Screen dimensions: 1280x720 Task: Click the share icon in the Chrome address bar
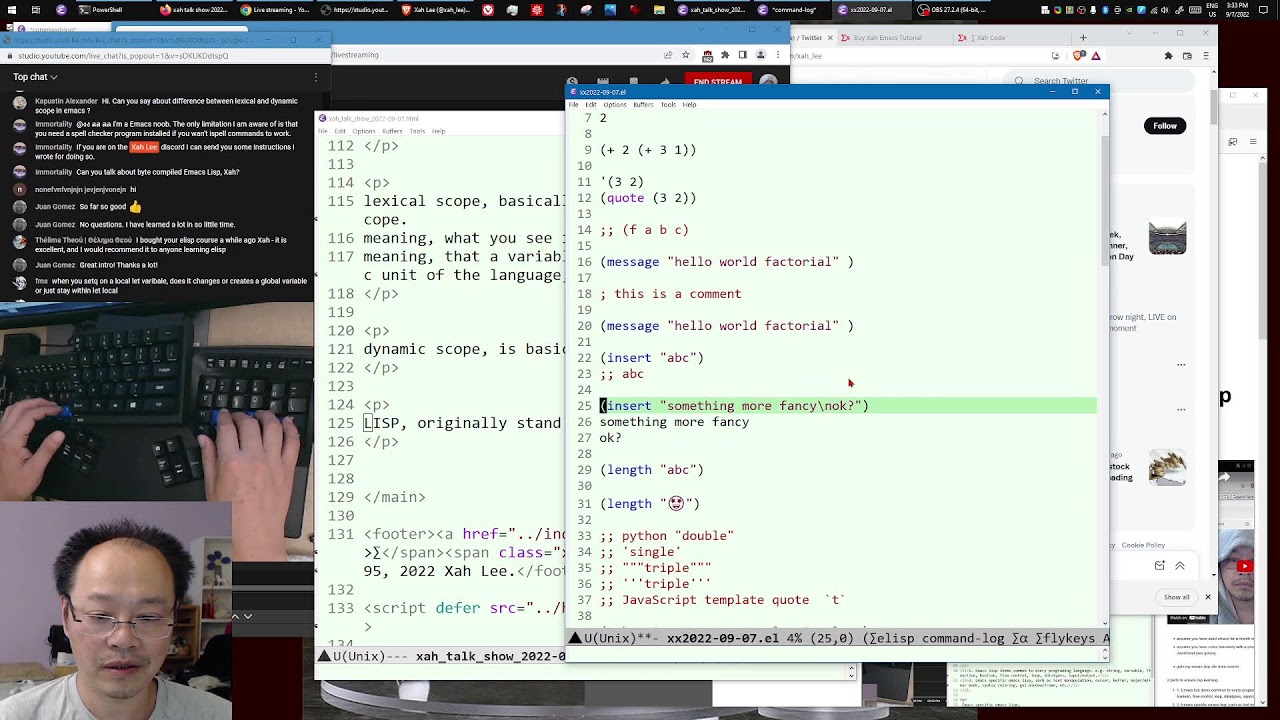667,55
